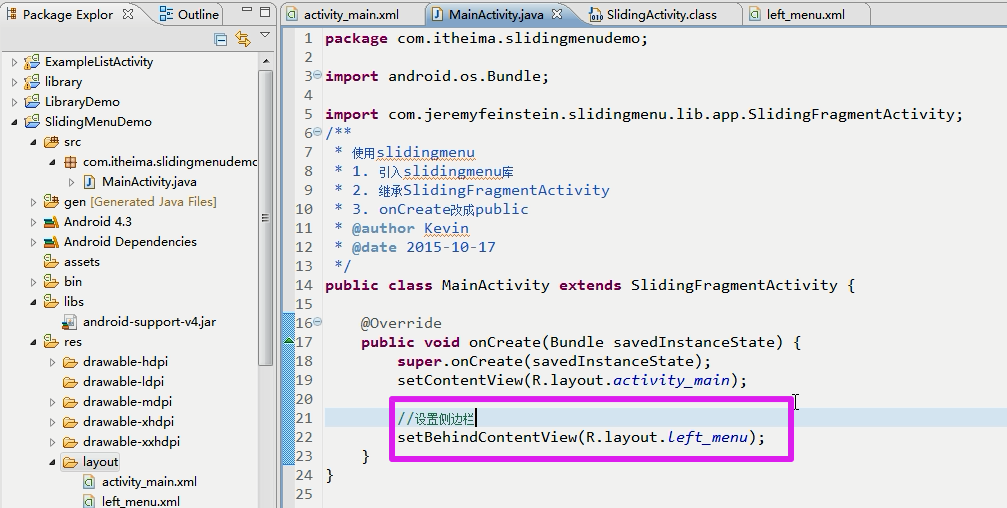This screenshot has width=1007, height=508.
Task: Click the Collapse All icon in Package Explorer
Action: pos(221,39)
